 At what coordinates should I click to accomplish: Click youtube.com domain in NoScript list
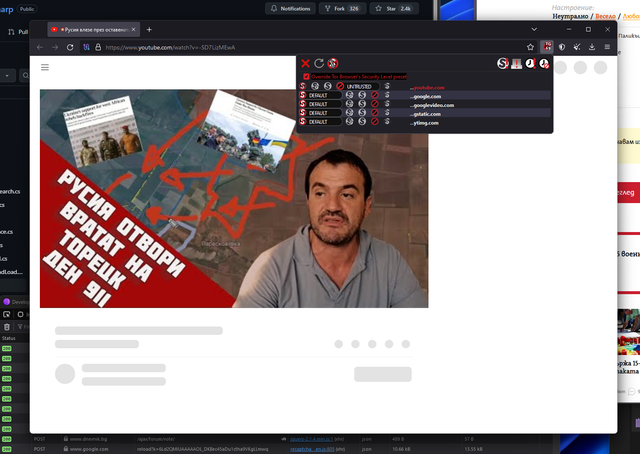(x=427, y=87)
